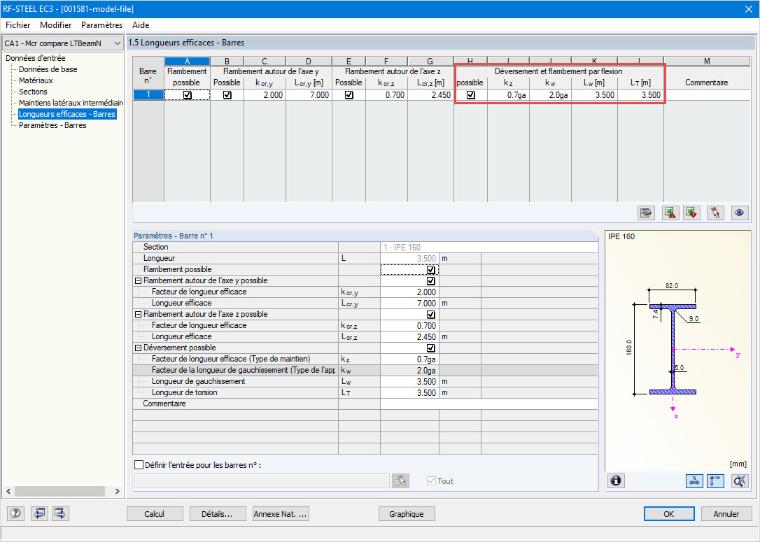760x542 pixels.
Task: Click the member numbers input field
Action: [262, 481]
